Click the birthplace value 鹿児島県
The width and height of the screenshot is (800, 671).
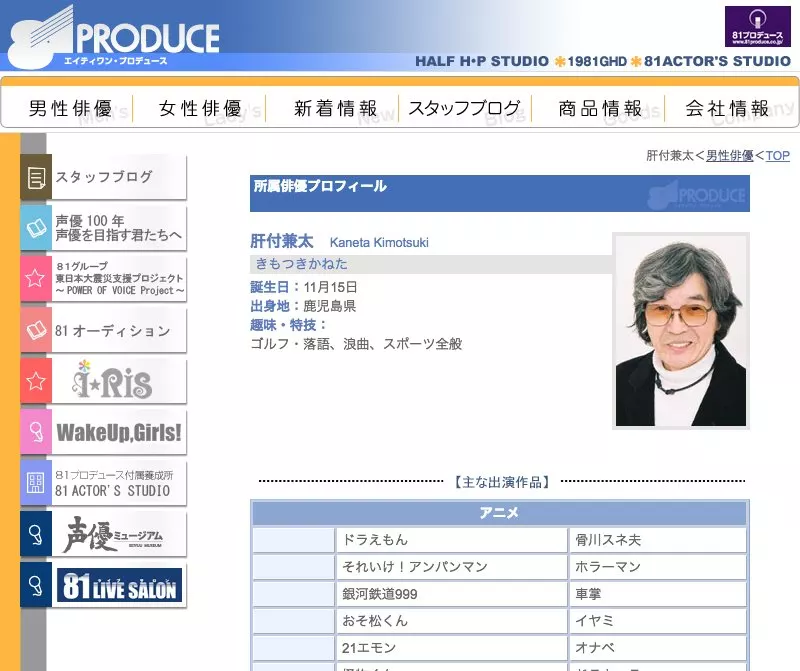click(x=330, y=306)
